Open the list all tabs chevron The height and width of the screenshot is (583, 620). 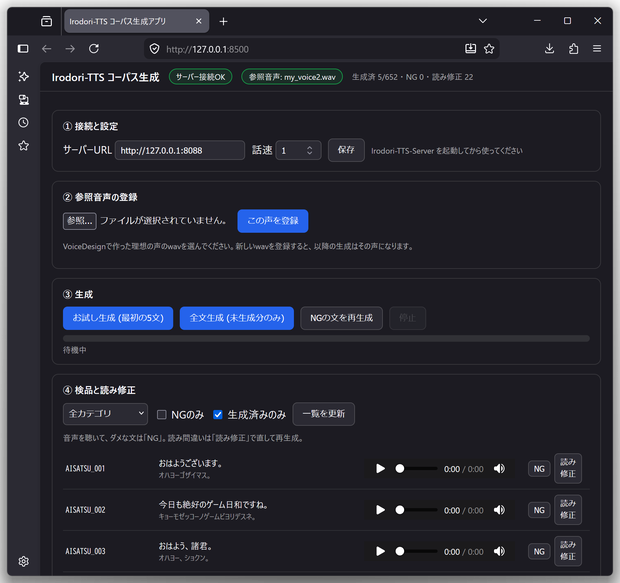(x=483, y=21)
